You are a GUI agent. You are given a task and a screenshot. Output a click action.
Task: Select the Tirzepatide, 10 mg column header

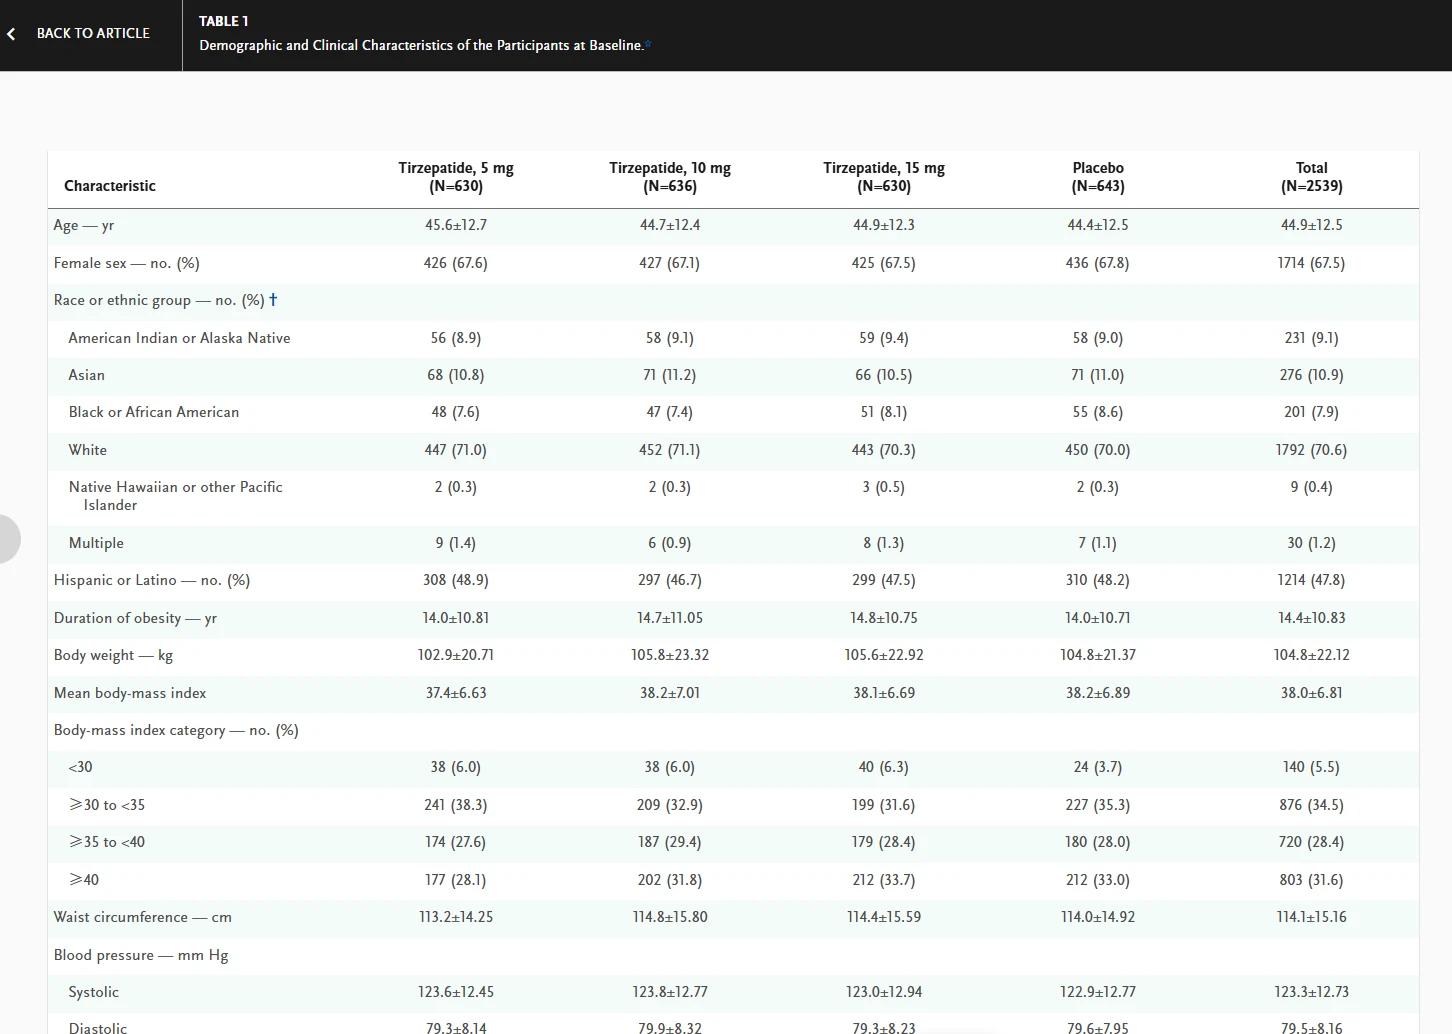670,177
